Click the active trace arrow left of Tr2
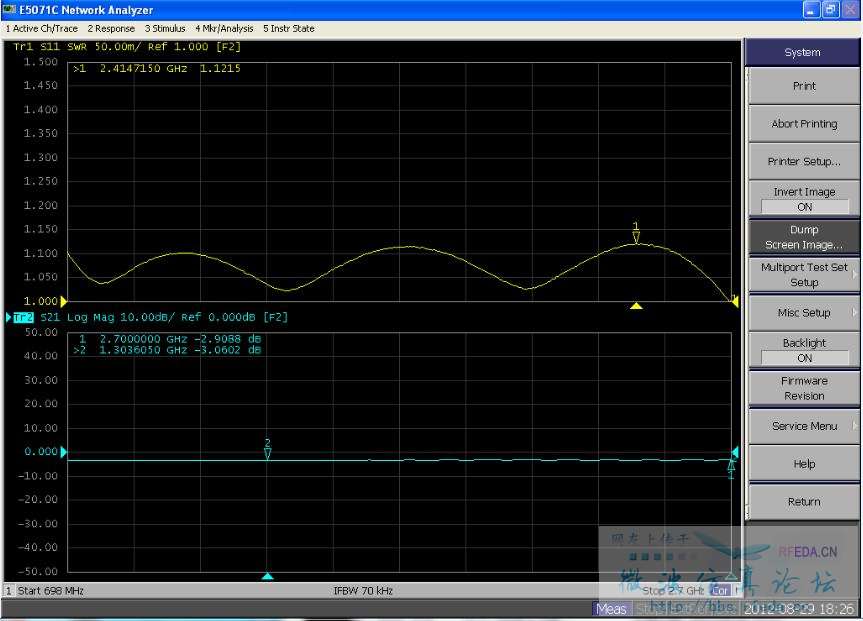The width and height of the screenshot is (863, 621). pos(8,317)
